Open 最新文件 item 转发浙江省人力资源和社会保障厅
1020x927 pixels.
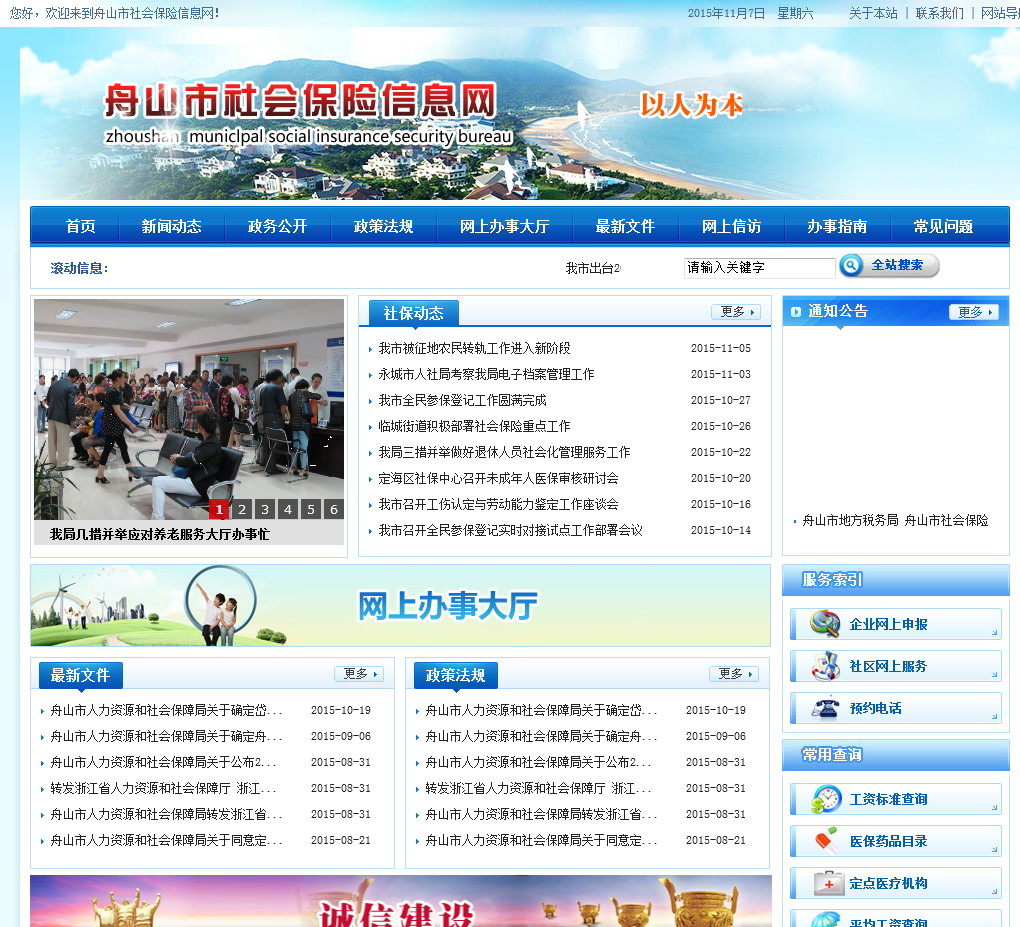pyautogui.click(x=163, y=788)
